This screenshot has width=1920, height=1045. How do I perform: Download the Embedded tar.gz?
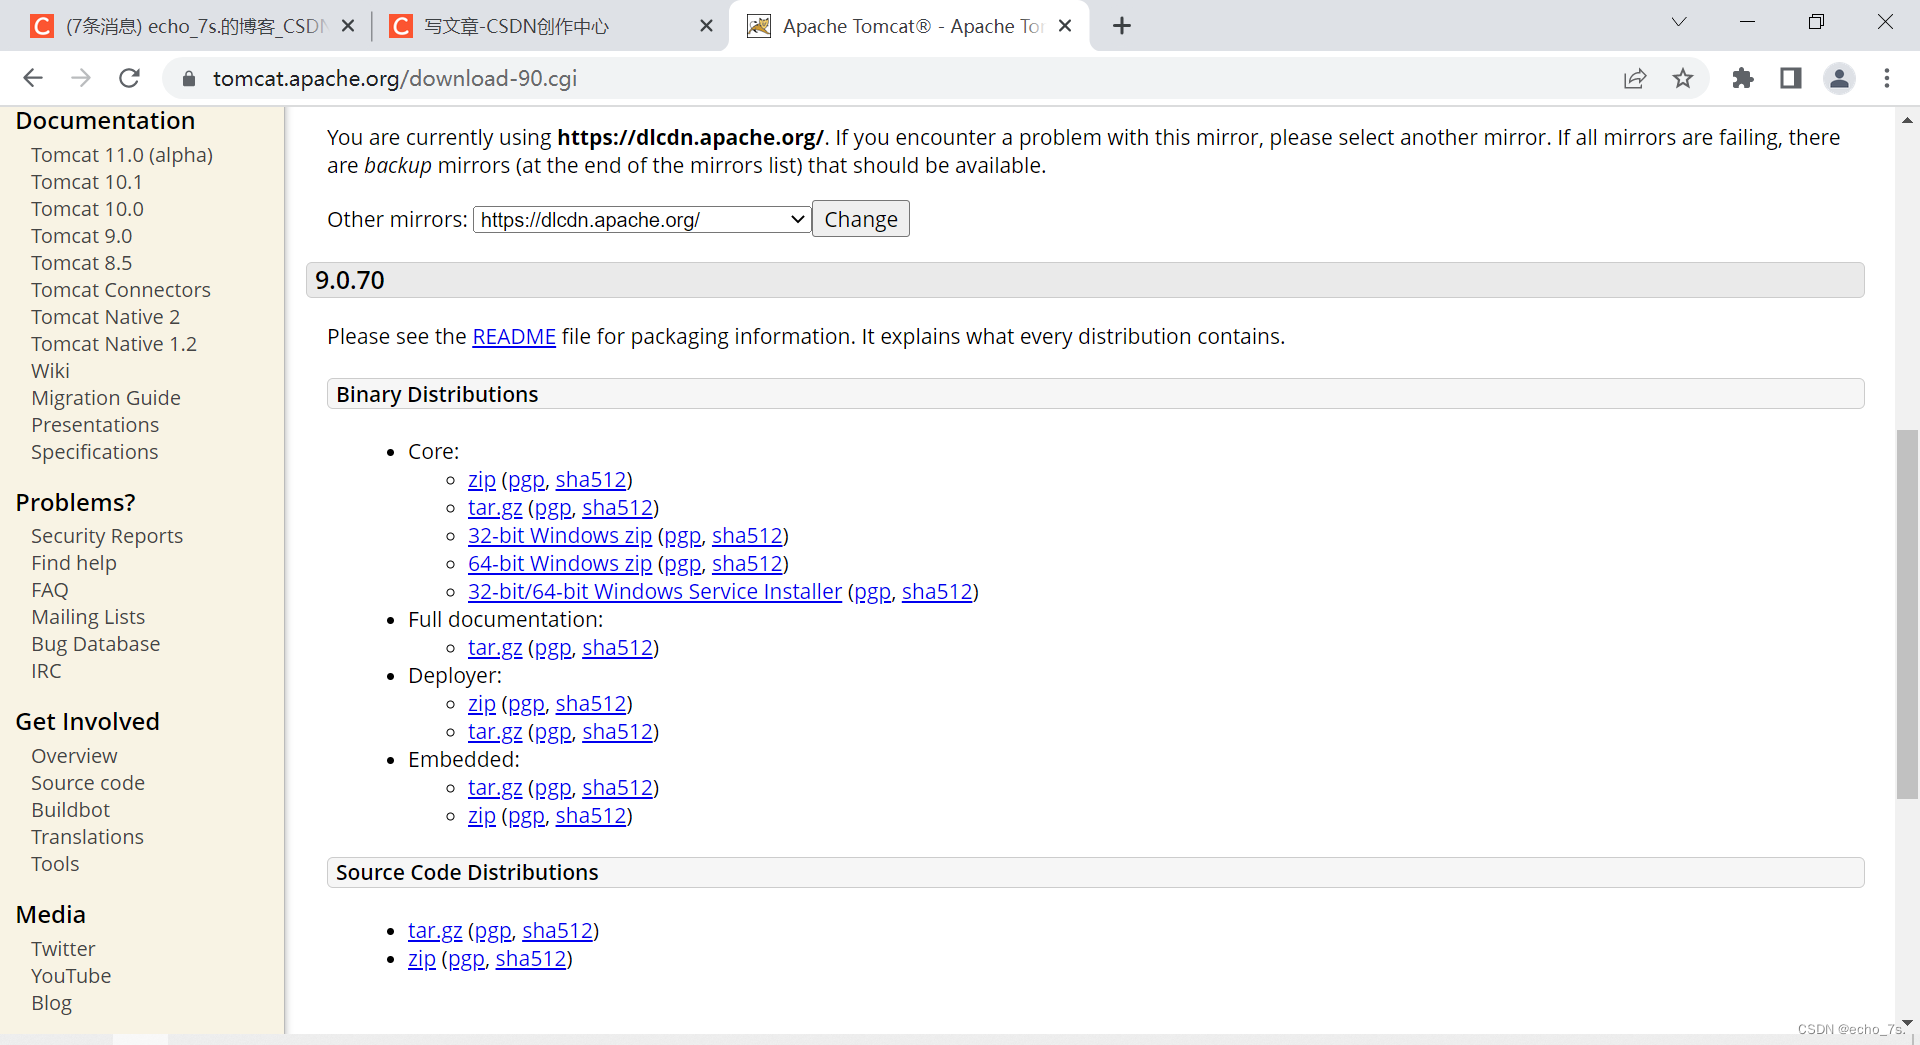tap(495, 788)
